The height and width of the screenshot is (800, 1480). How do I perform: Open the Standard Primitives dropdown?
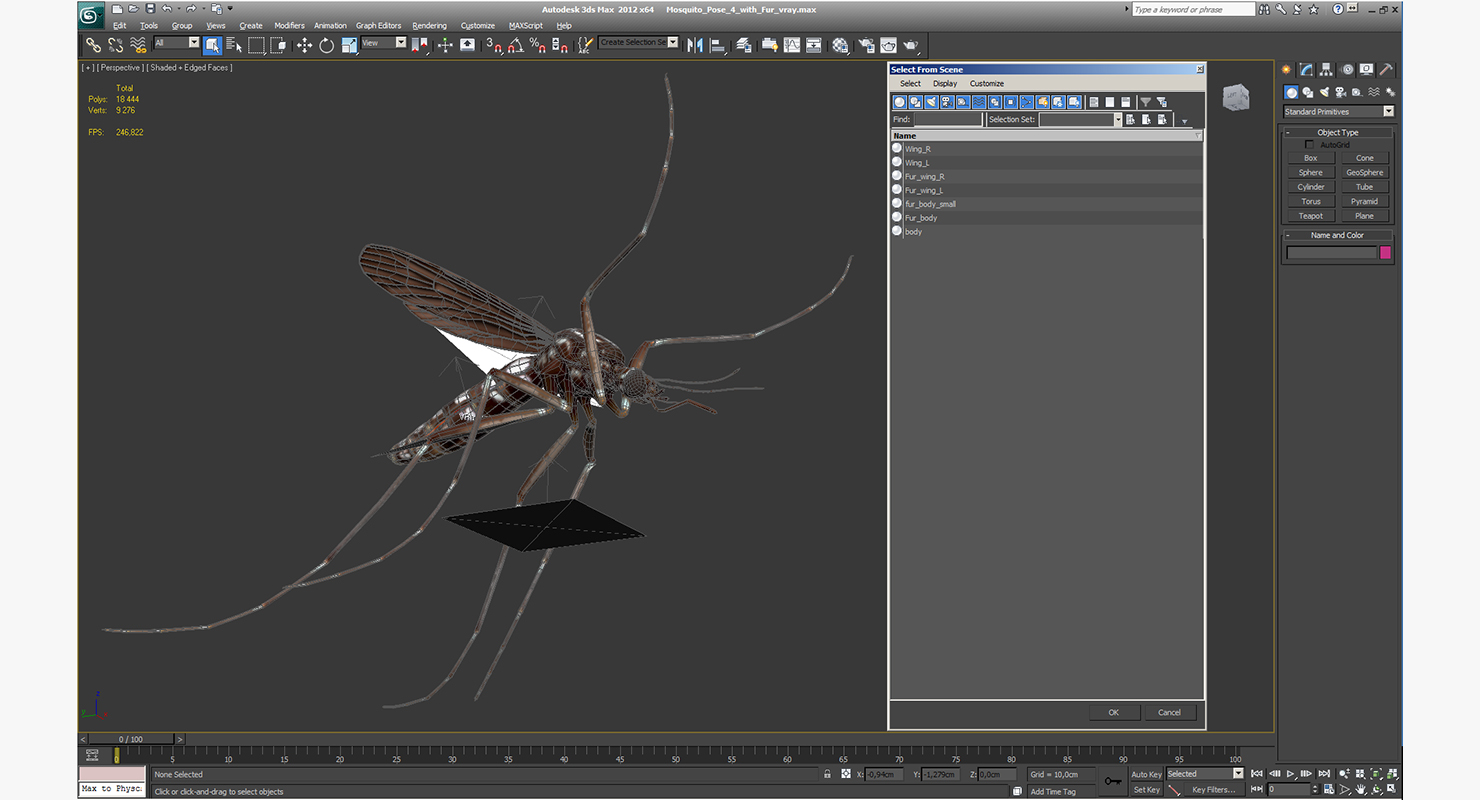pos(1388,111)
